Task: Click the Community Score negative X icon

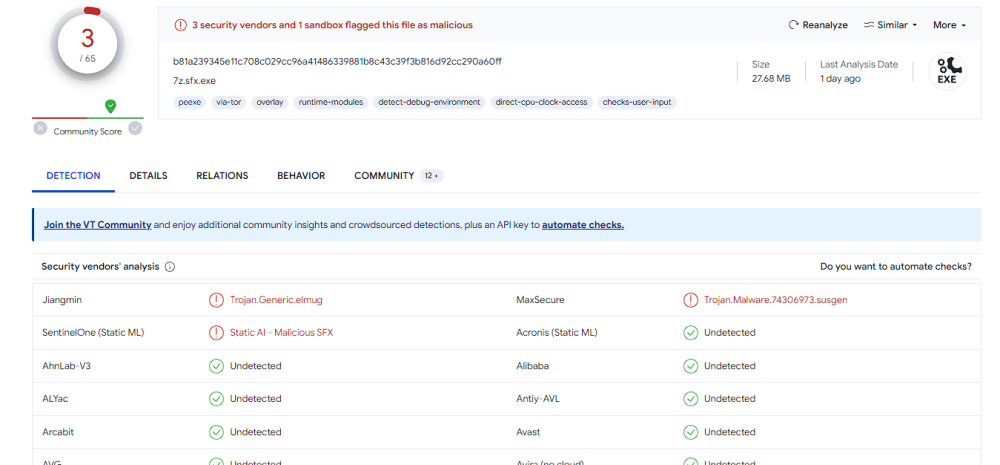Action: tap(40, 128)
